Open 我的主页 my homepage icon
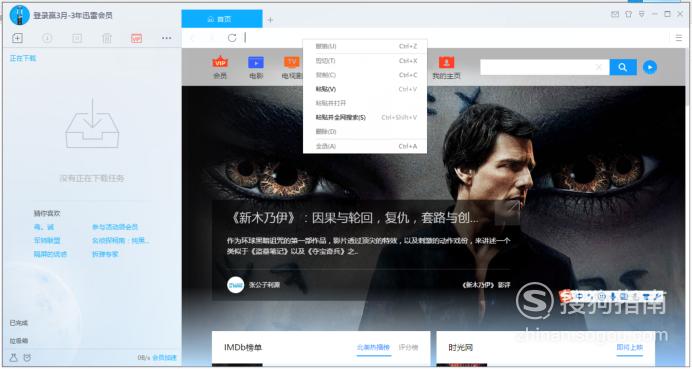This screenshot has width=692, height=369. 446,68
